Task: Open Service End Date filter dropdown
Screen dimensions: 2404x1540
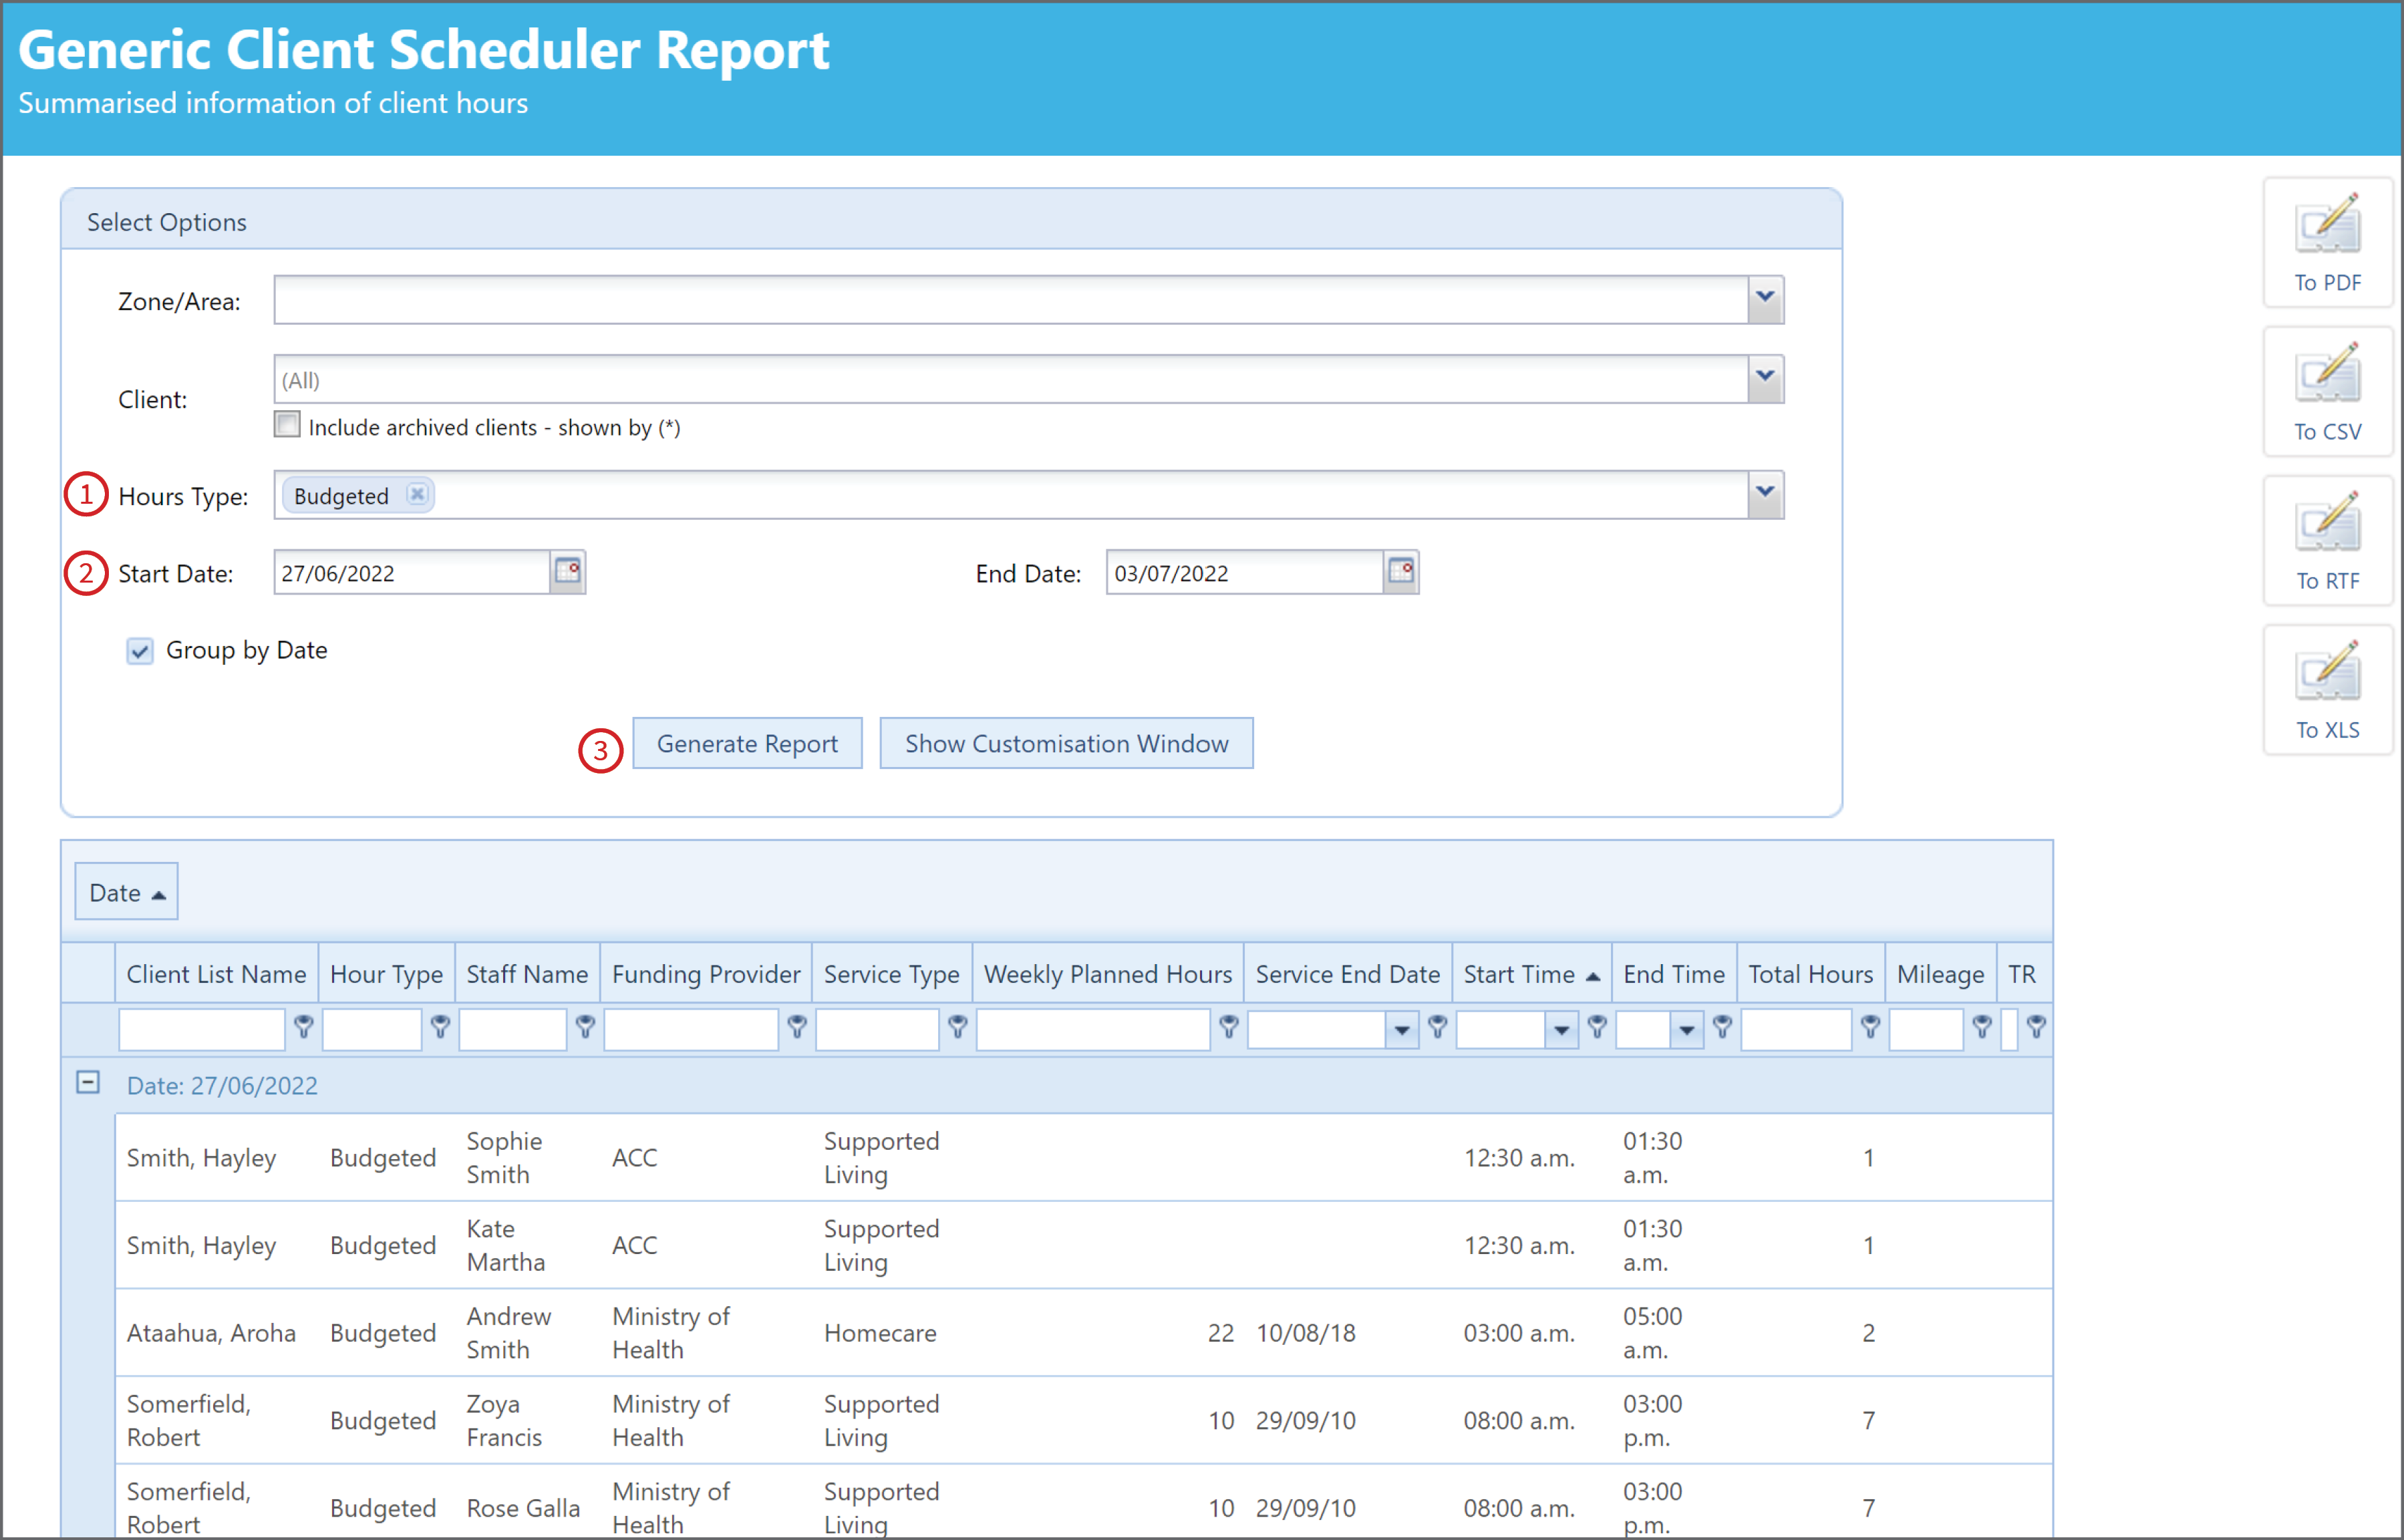Action: pyautogui.click(x=1402, y=1030)
